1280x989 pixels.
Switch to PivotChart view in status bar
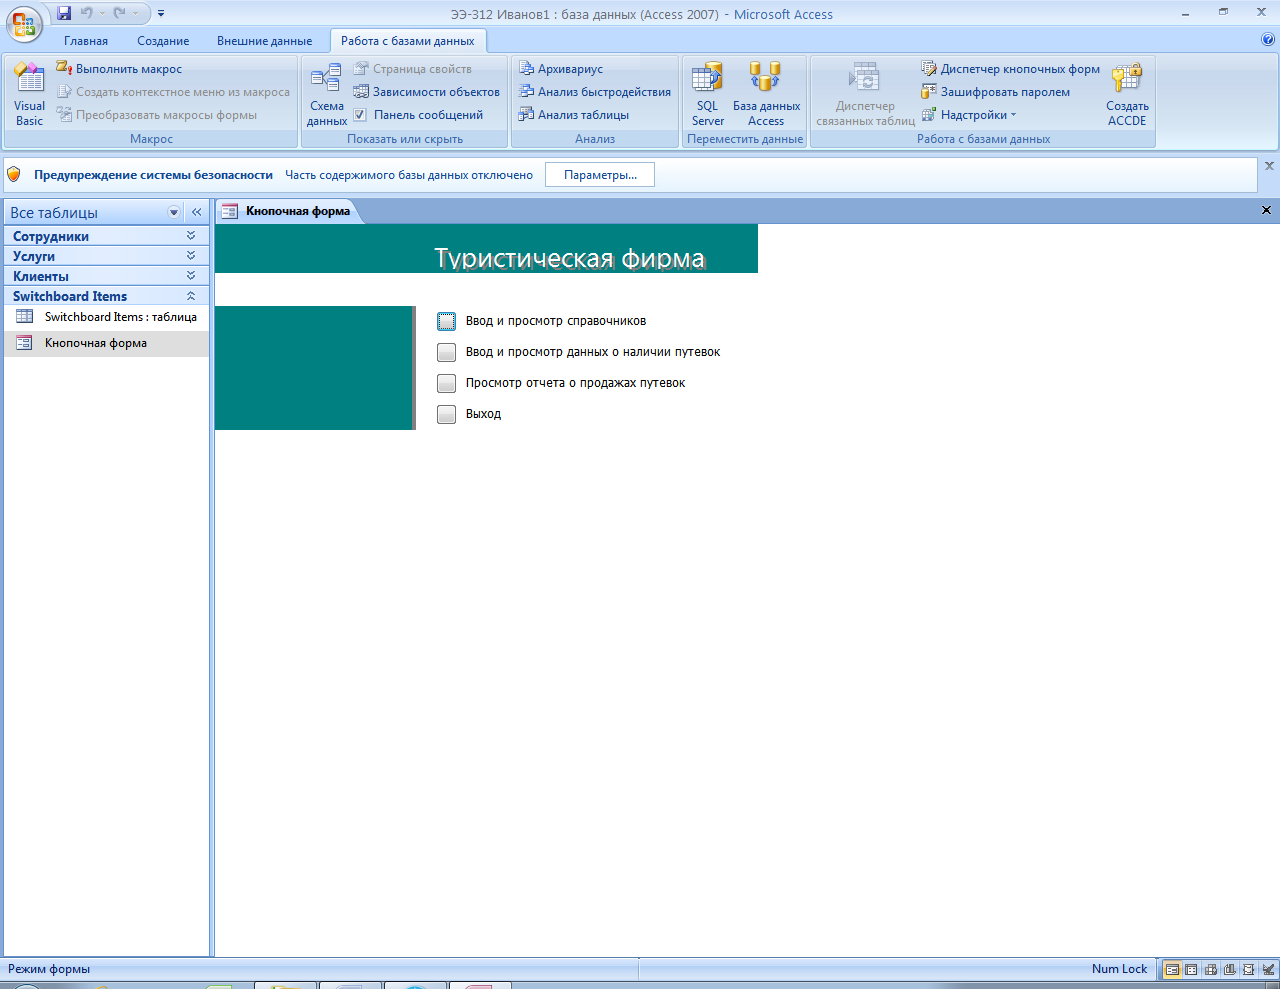coord(1229,969)
